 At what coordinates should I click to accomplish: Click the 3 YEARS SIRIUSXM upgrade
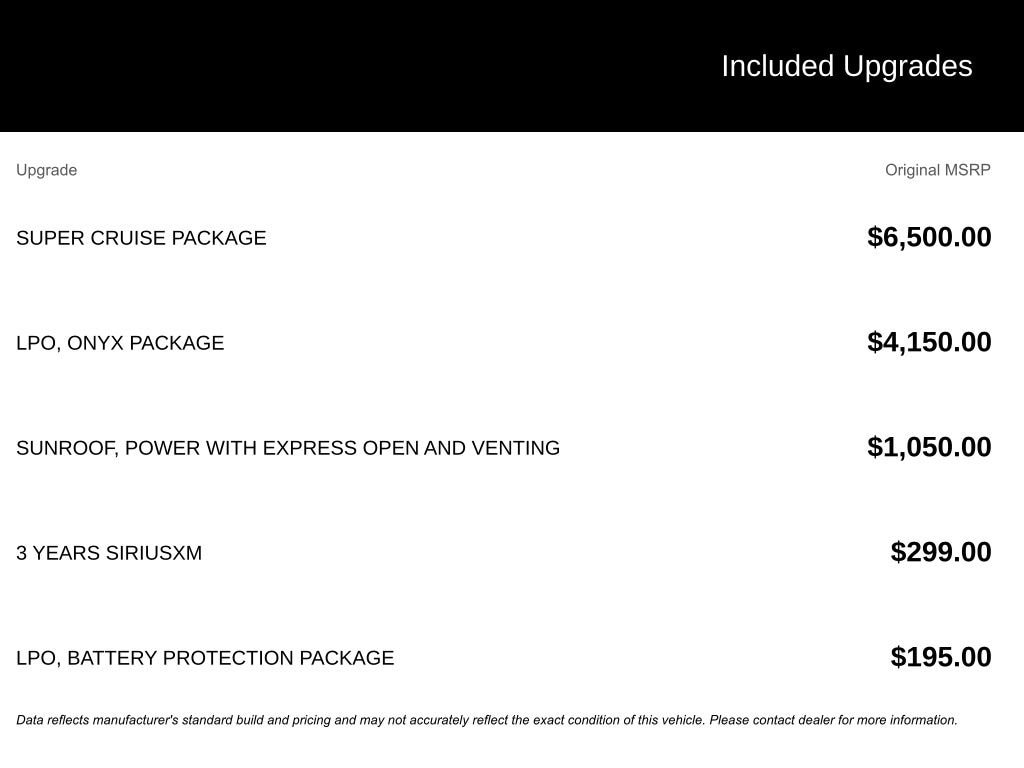click(x=109, y=553)
